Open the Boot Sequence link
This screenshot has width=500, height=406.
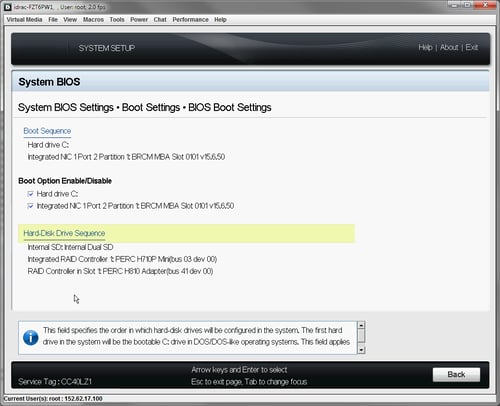(47, 131)
